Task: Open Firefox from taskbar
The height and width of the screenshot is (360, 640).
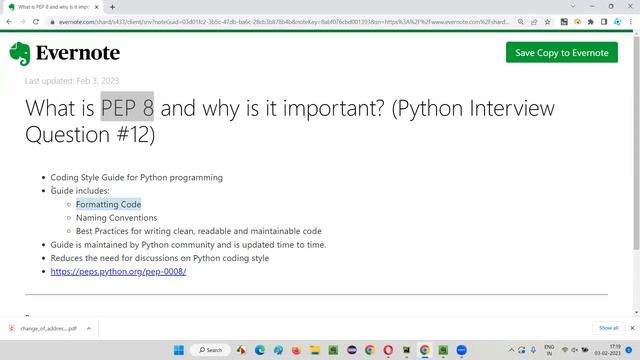Action: pyautogui.click(x=296, y=350)
